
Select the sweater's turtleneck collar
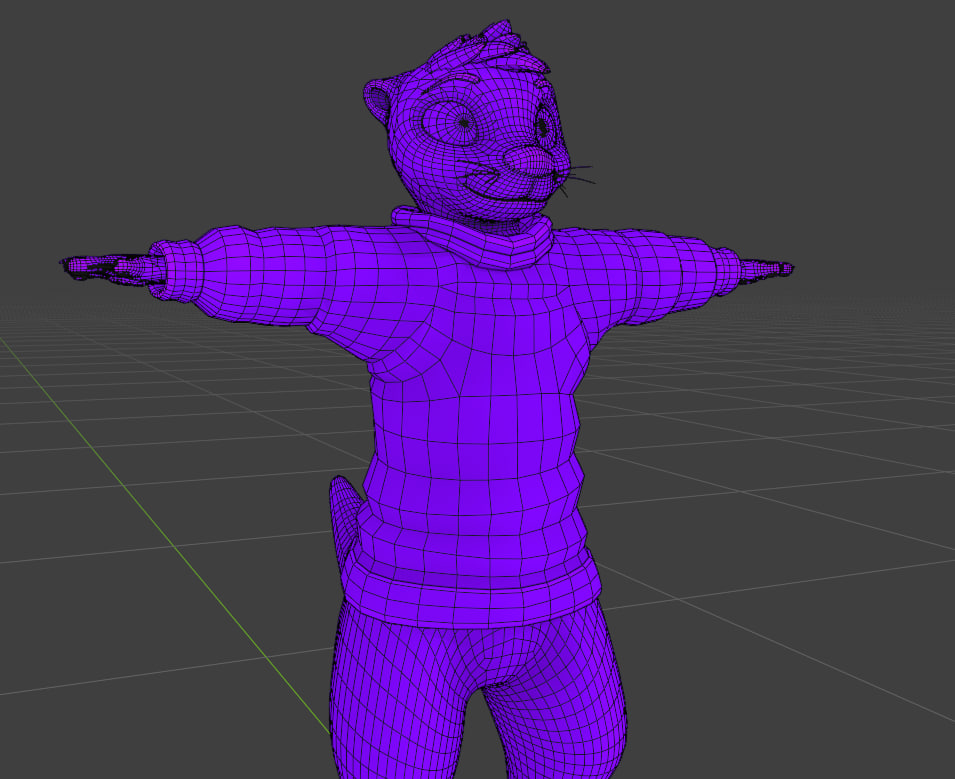[472, 238]
